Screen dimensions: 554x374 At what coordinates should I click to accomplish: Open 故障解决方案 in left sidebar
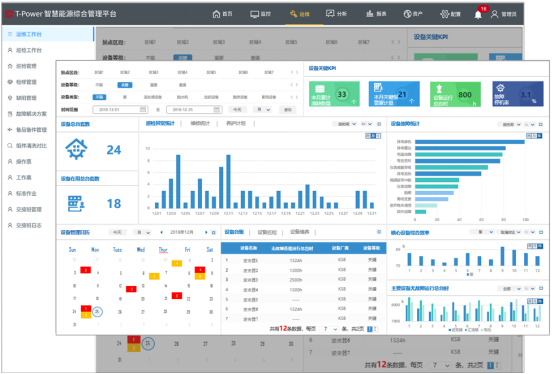(x=31, y=114)
